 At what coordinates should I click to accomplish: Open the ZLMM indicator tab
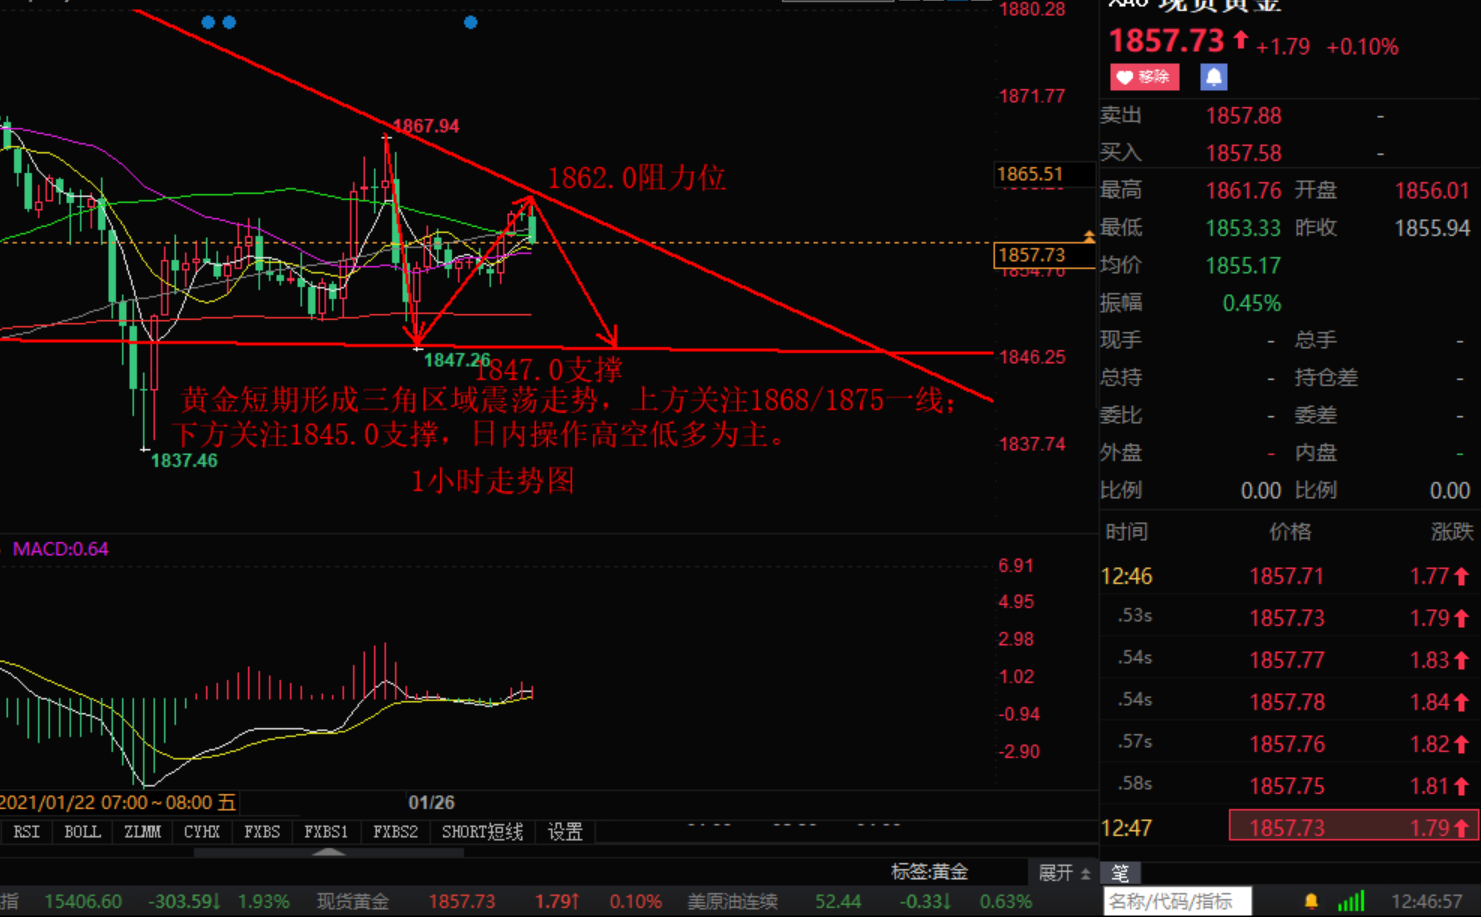[142, 832]
